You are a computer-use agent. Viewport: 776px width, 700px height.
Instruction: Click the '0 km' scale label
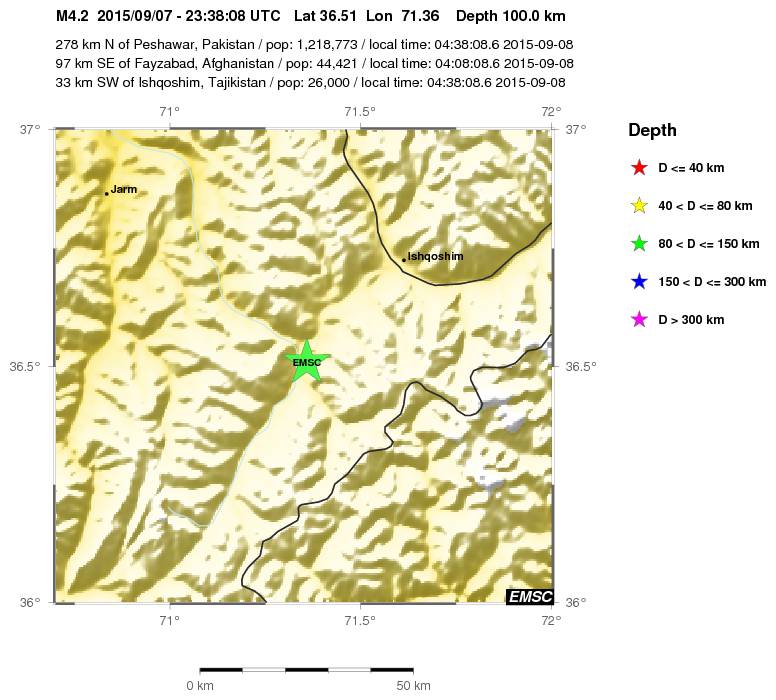(x=200, y=686)
